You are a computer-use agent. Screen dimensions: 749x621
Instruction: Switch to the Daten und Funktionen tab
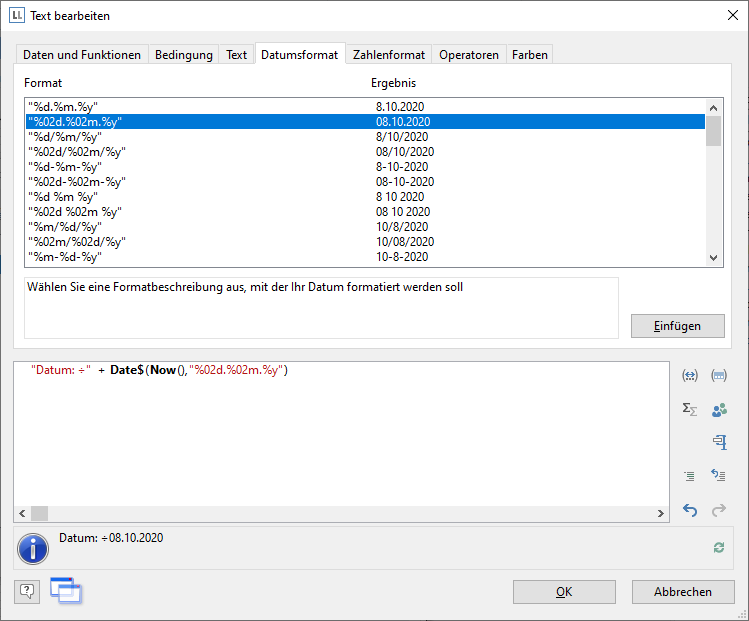[82, 55]
